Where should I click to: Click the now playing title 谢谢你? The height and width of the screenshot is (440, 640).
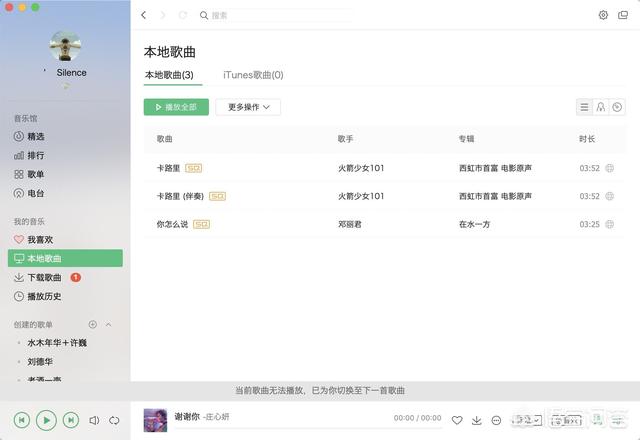187,416
